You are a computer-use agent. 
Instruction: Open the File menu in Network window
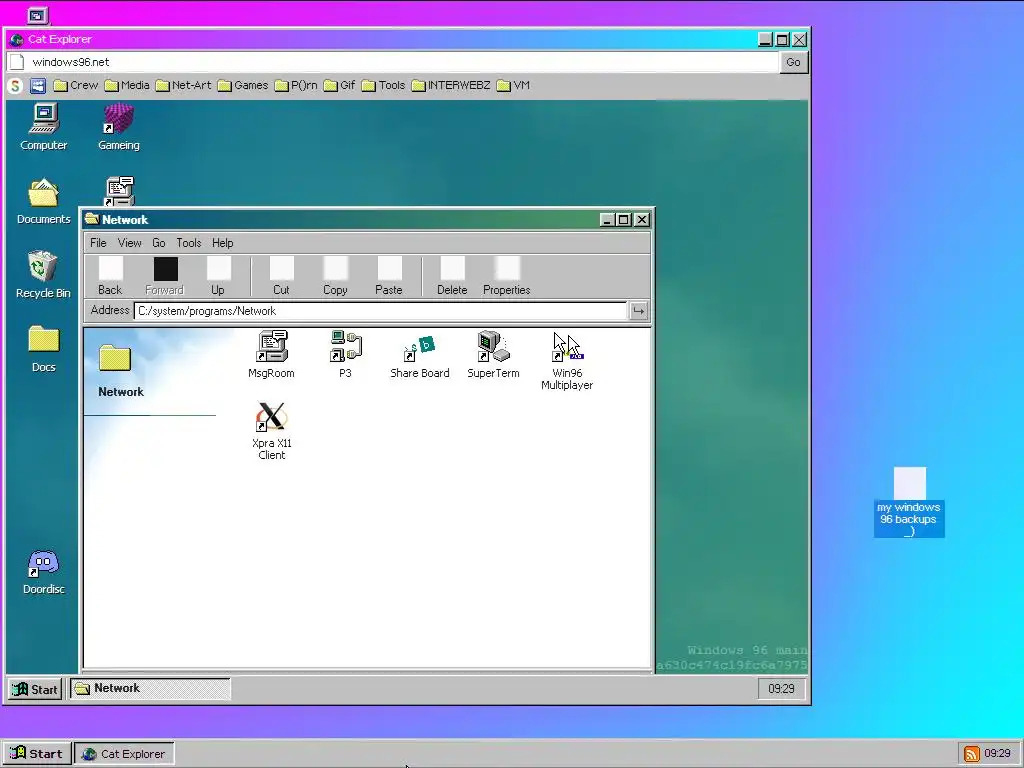(98, 243)
